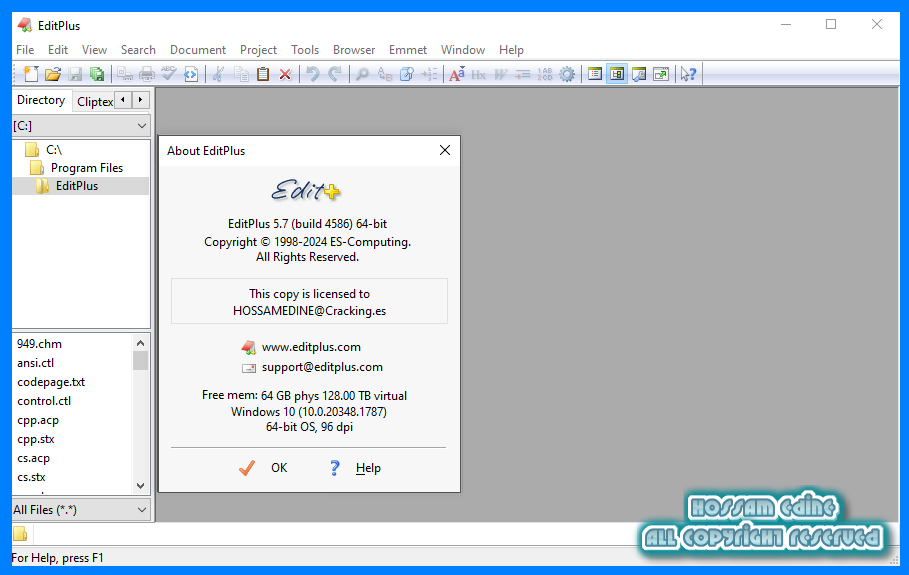Open the www.editplus.com link
Viewport: 909px width, 575px height.
(x=311, y=347)
